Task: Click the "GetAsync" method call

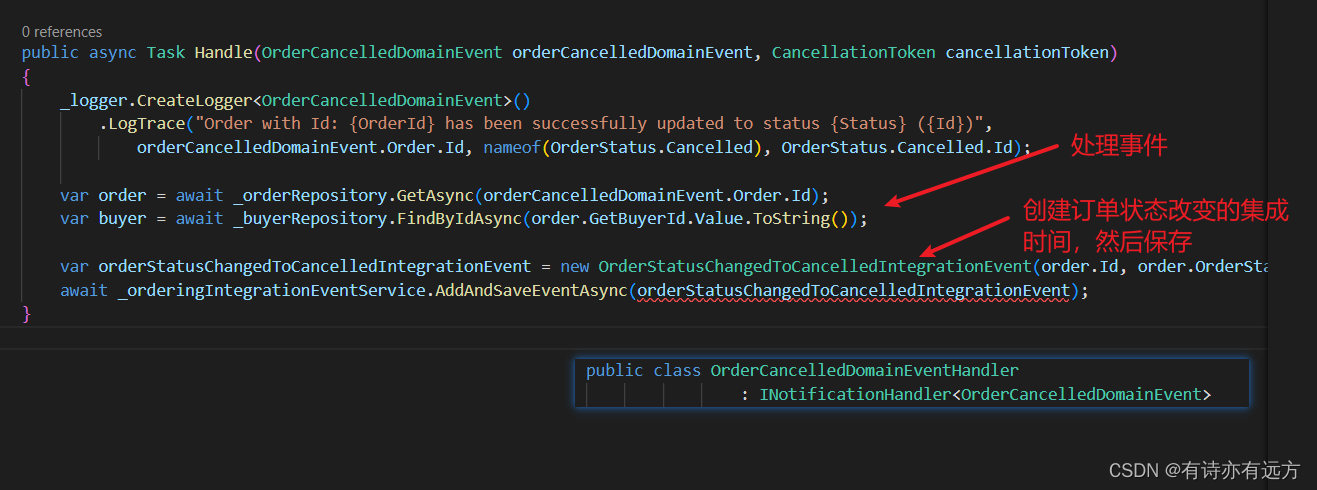Action: [436, 195]
